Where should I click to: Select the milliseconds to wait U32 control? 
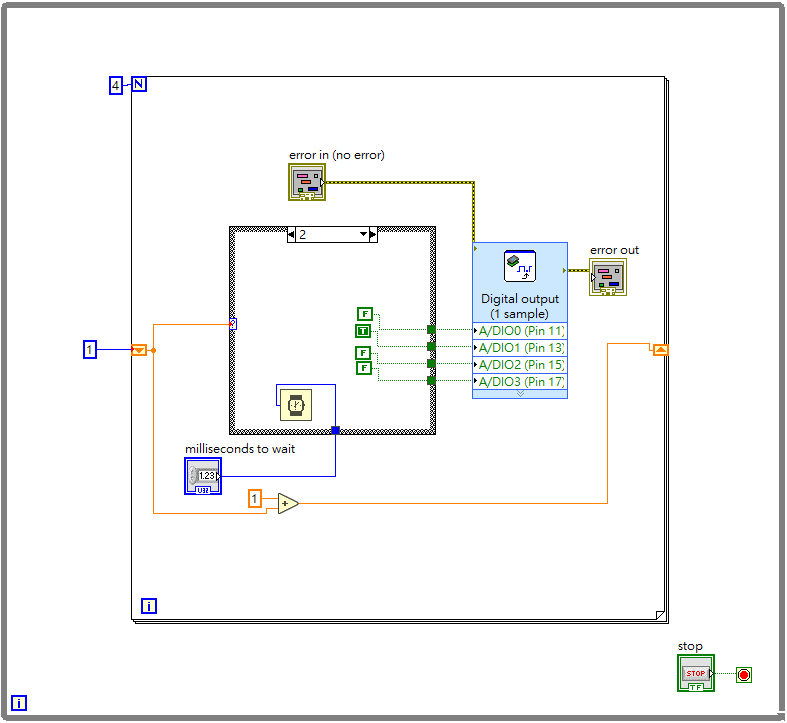pyautogui.click(x=203, y=476)
